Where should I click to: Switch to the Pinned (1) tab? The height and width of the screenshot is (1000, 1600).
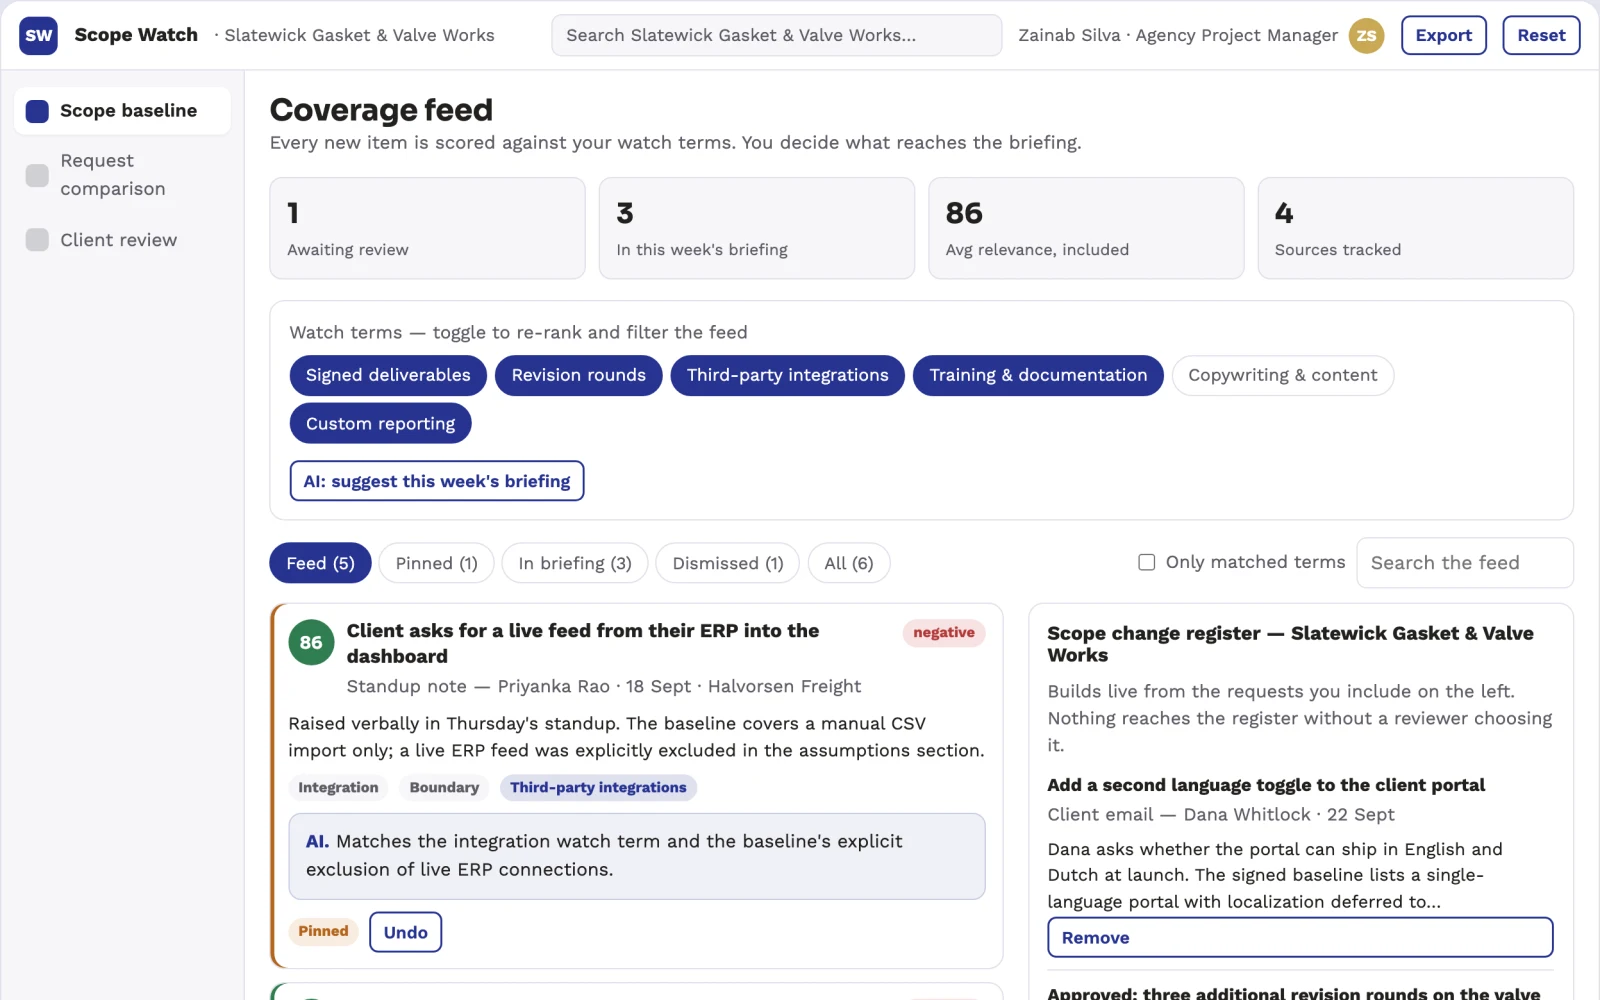click(436, 563)
